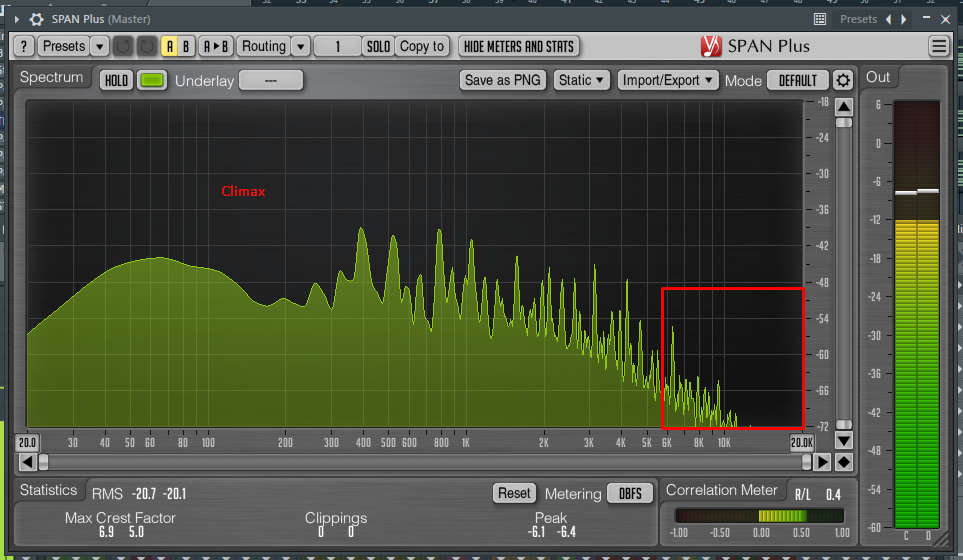Click the frequency scroll left arrow

click(27, 462)
